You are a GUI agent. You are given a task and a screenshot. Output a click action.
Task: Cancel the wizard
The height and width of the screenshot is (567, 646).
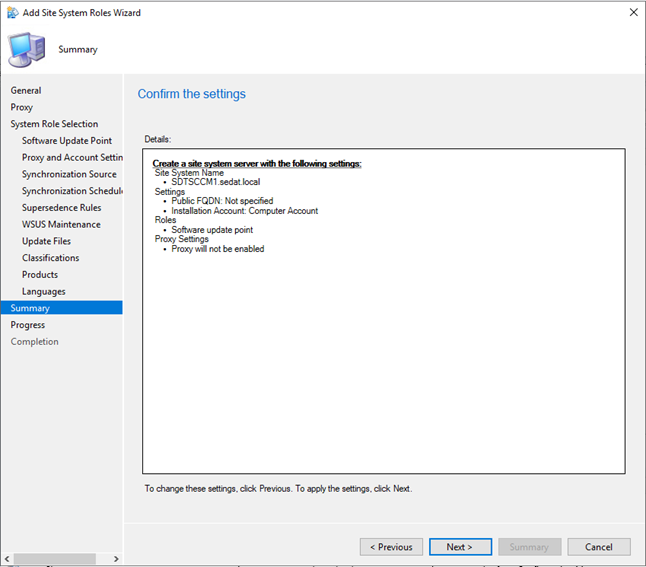click(599, 547)
